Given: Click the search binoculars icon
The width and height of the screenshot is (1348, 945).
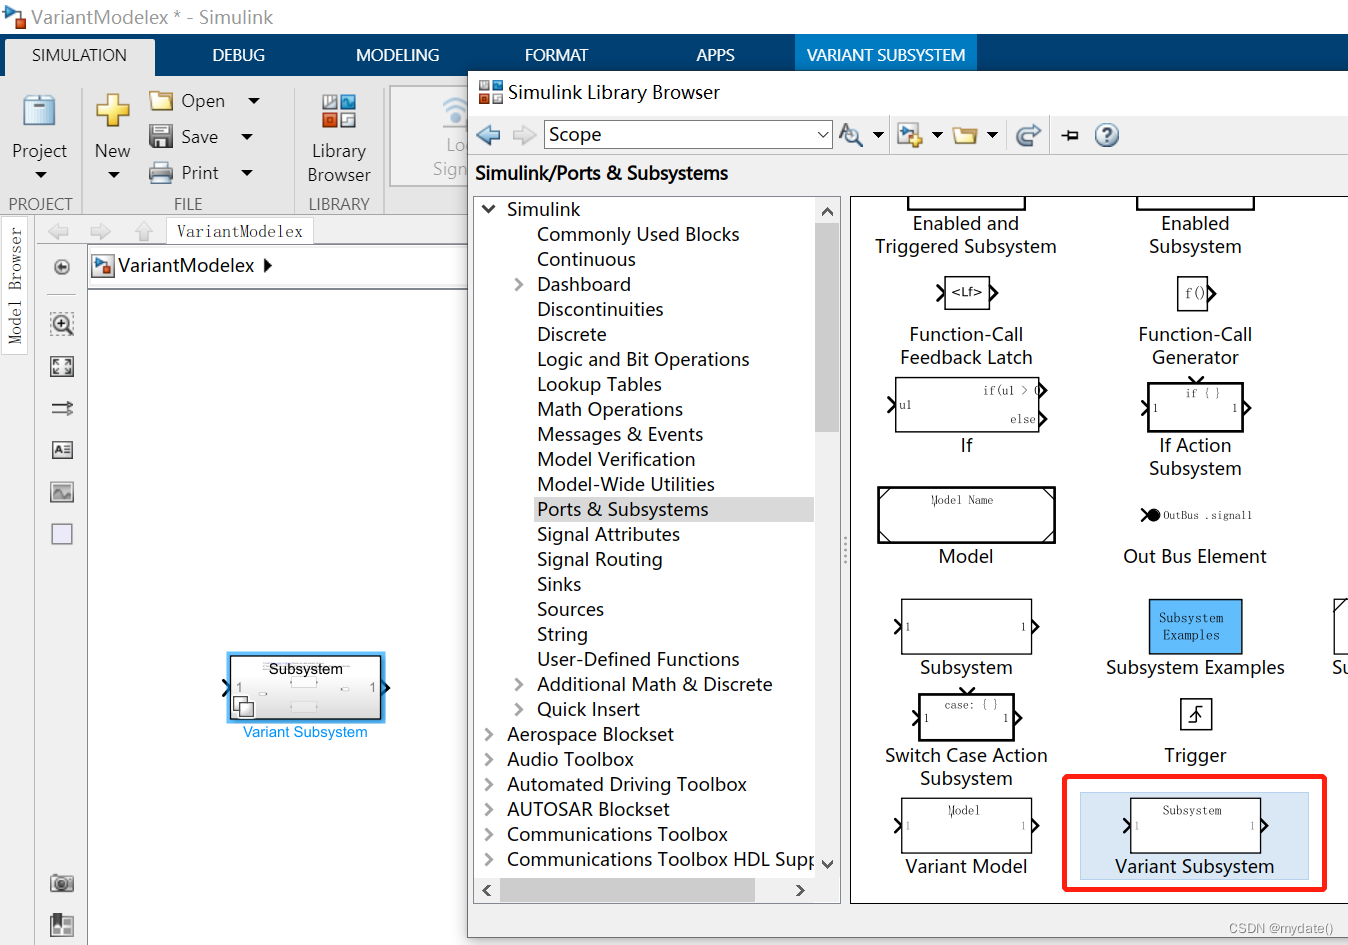Looking at the screenshot, I should (852, 135).
